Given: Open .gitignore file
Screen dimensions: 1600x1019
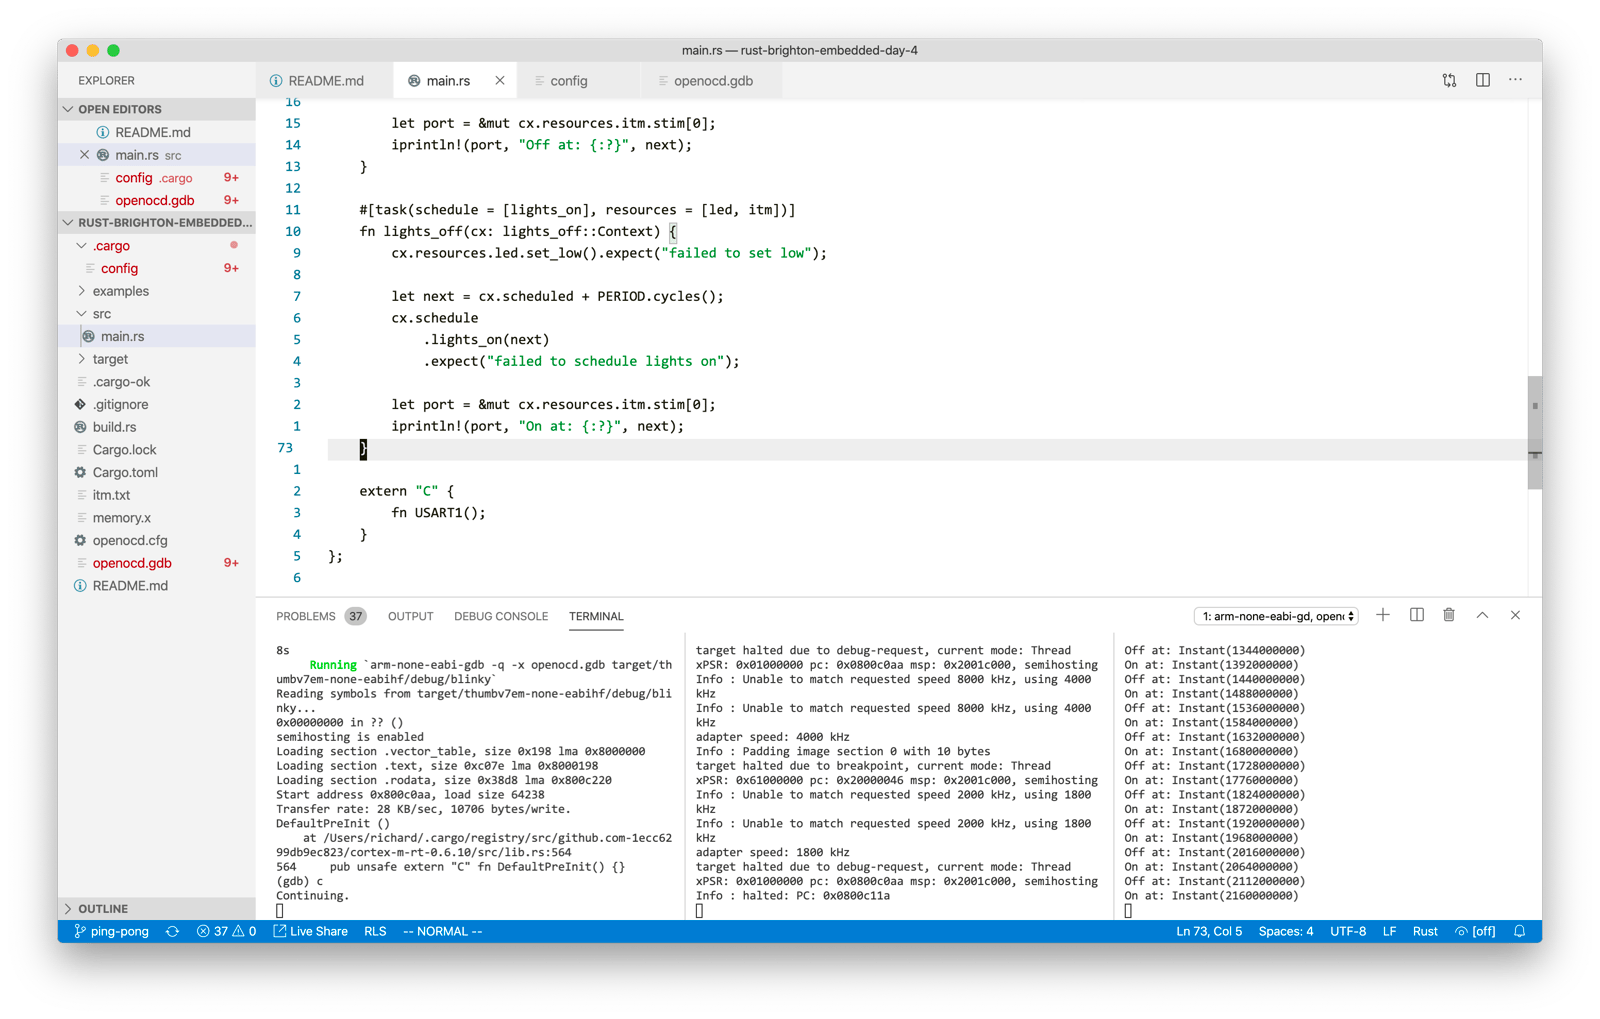Looking at the screenshot, I should click(156, 404).
